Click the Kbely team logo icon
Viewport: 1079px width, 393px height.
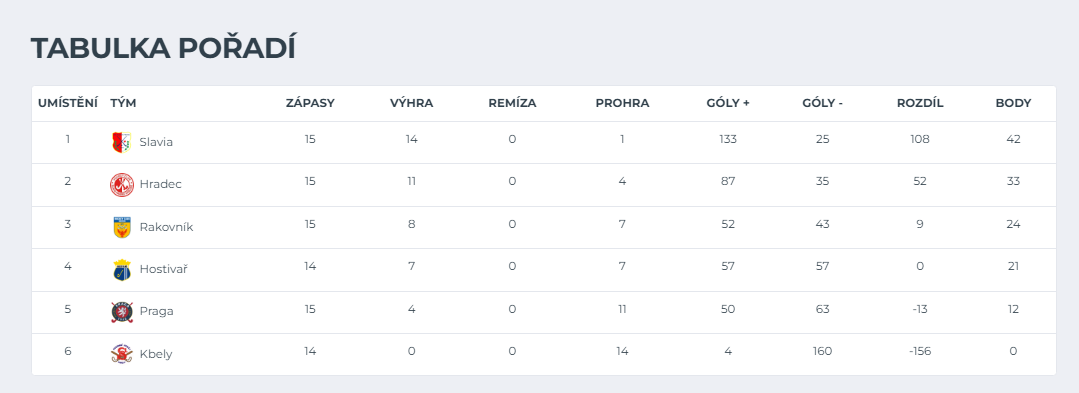[121, 354]
